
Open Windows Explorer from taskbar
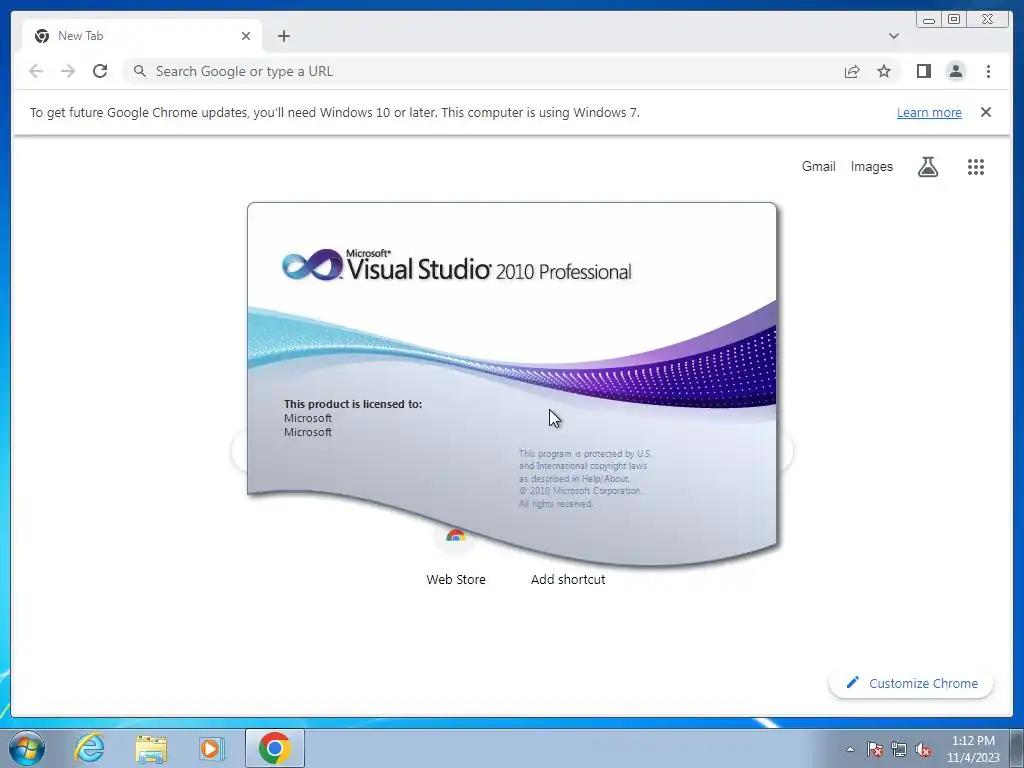coord(151,748)
